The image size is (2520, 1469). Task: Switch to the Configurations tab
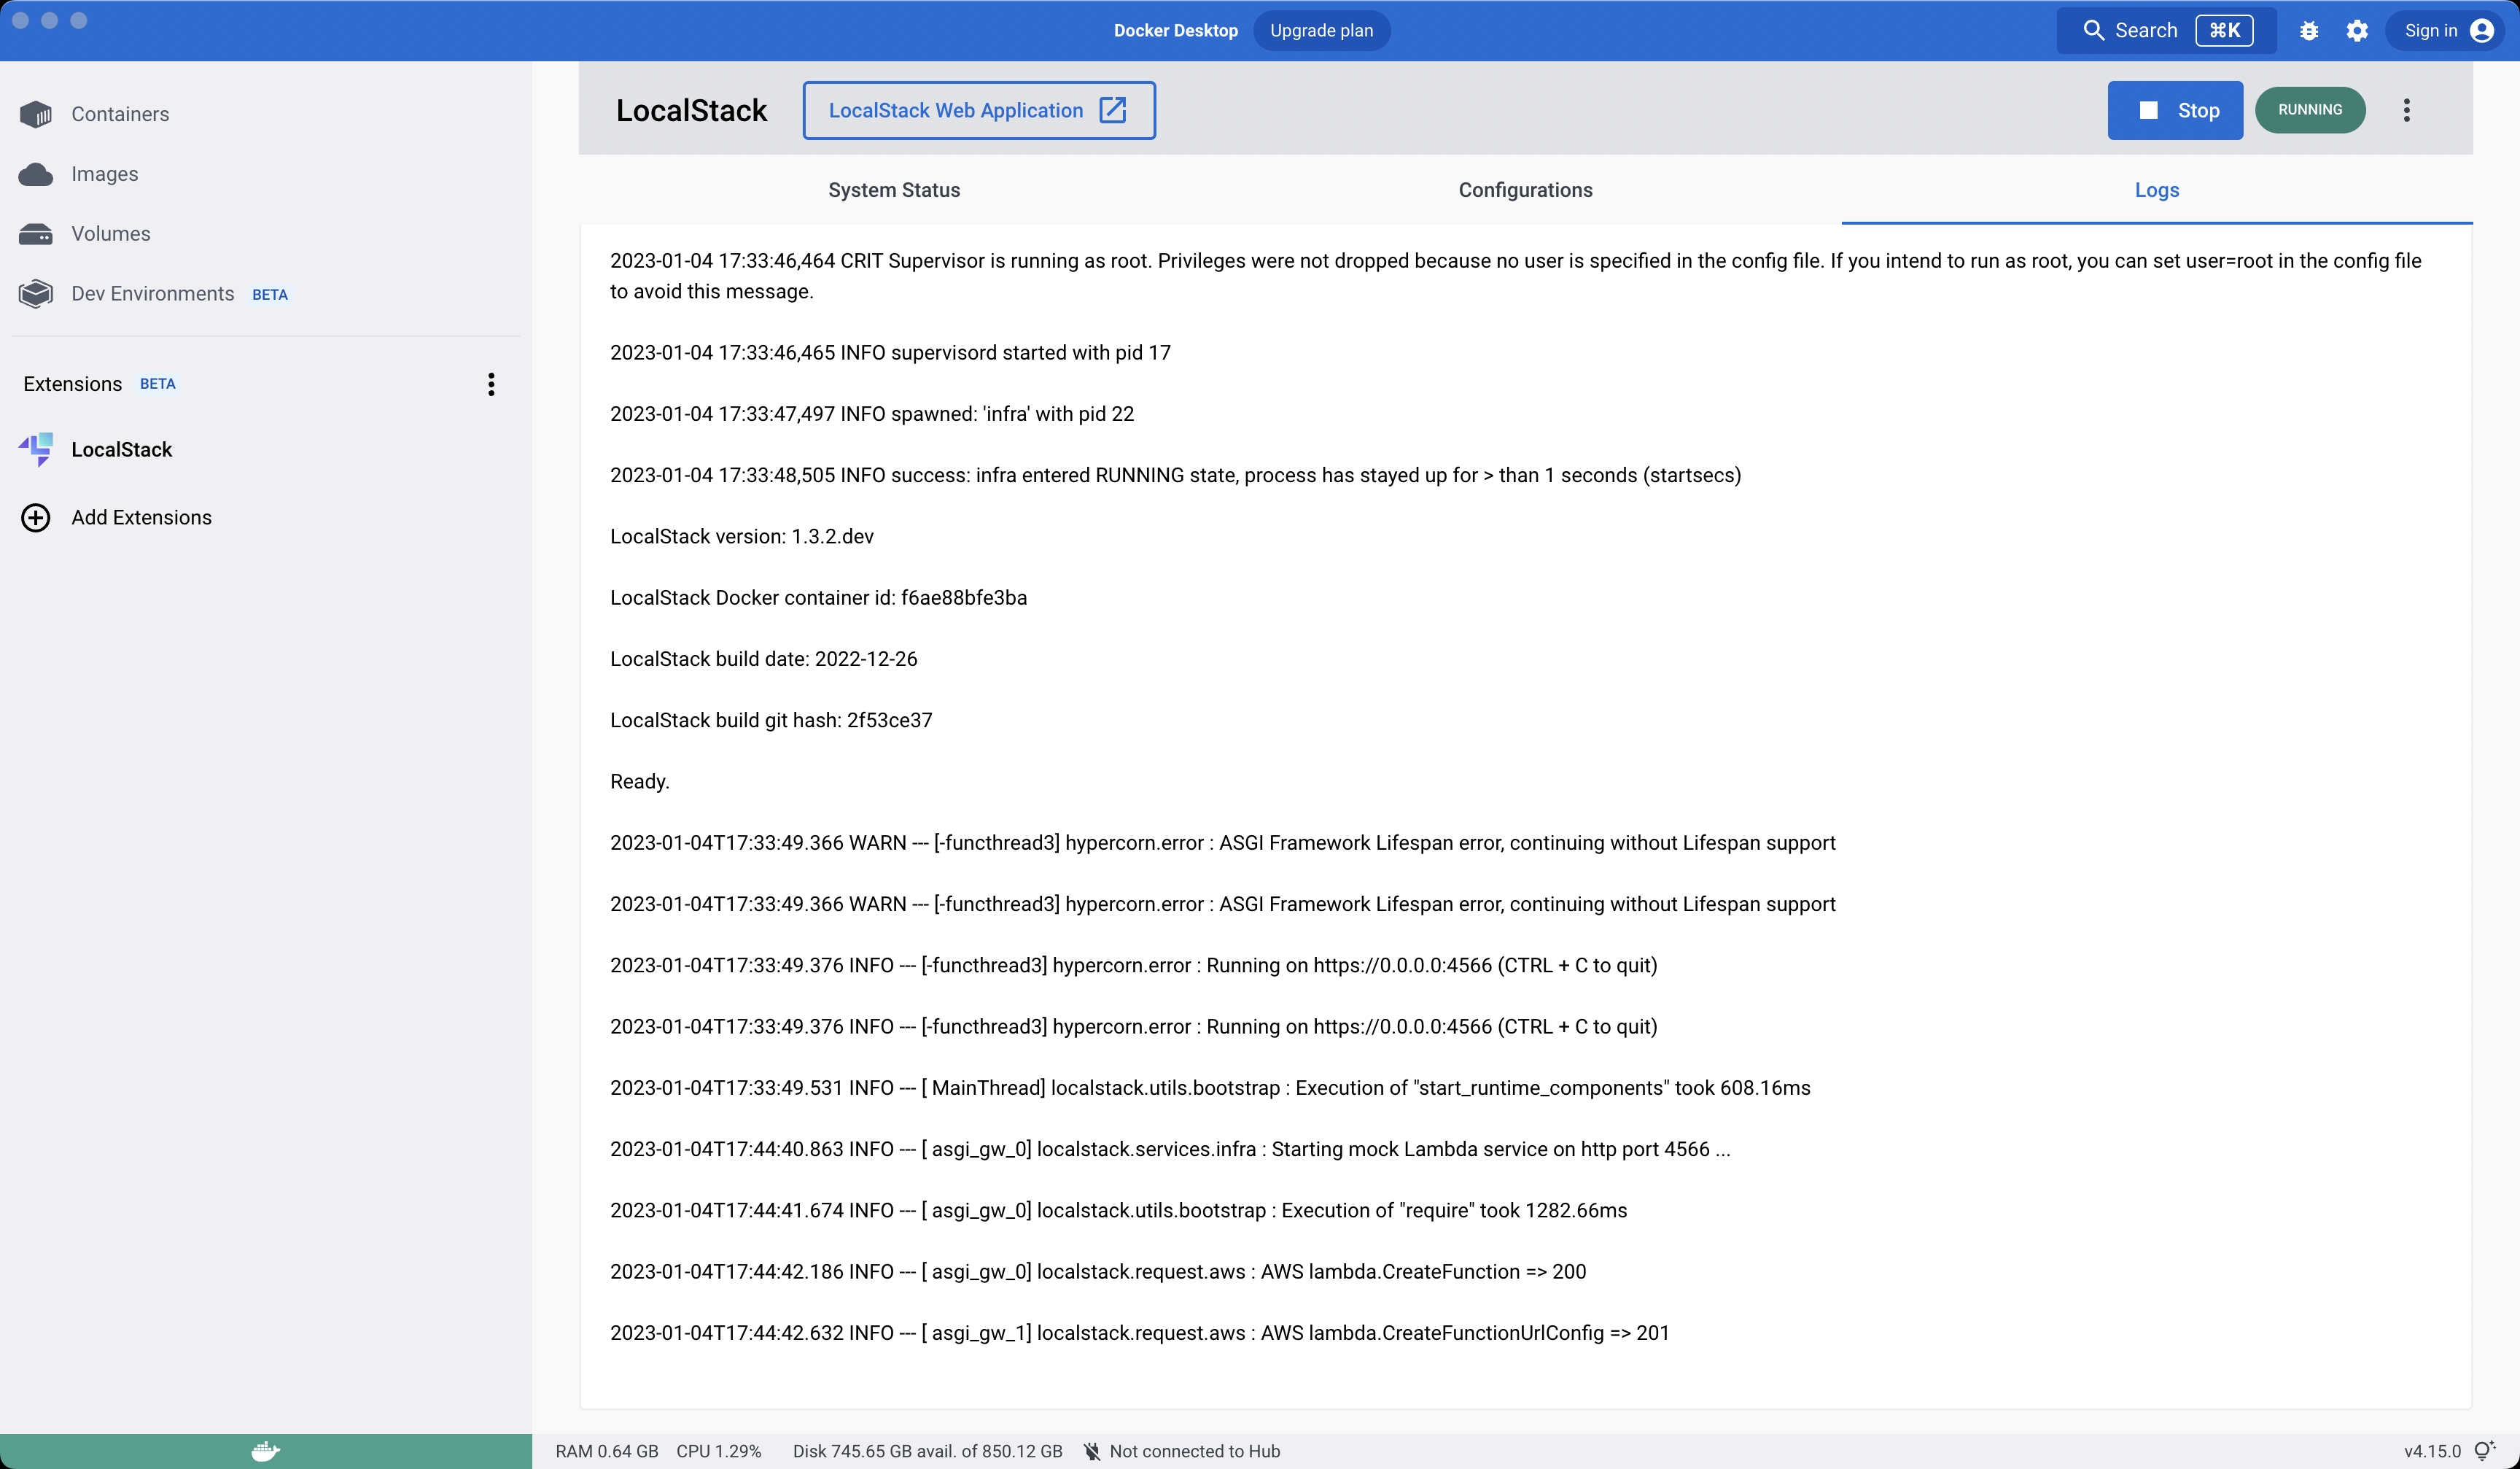click(1525, 190)
